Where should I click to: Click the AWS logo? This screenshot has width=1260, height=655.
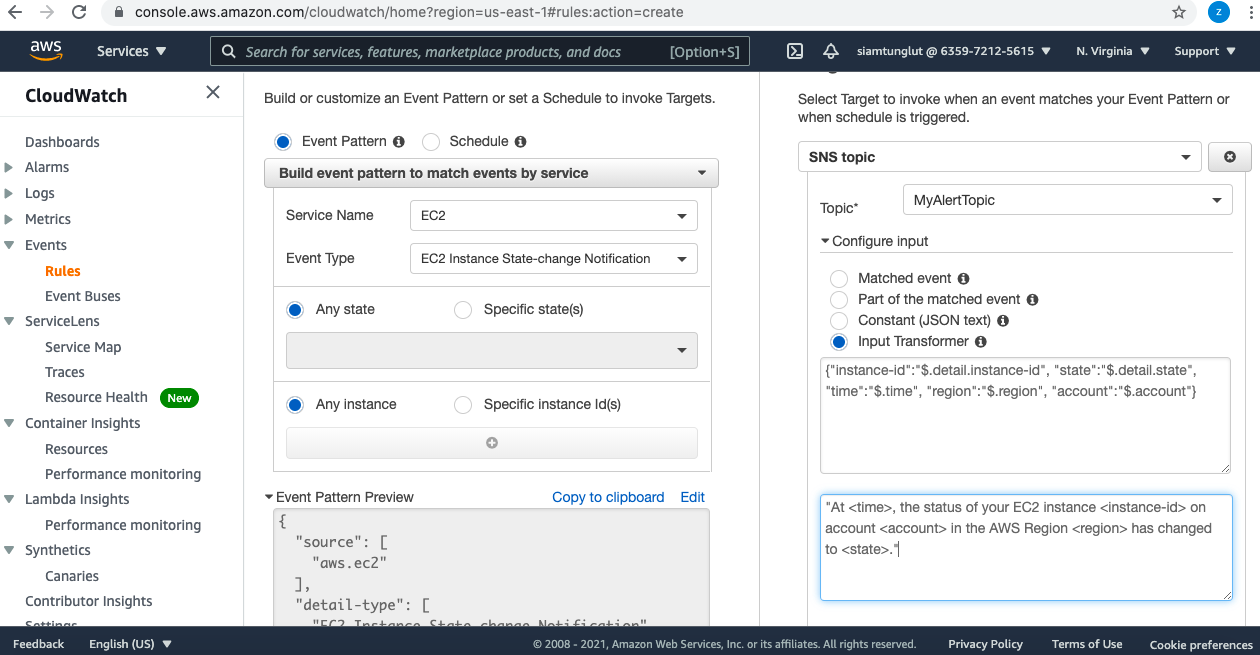click(46, 51)
